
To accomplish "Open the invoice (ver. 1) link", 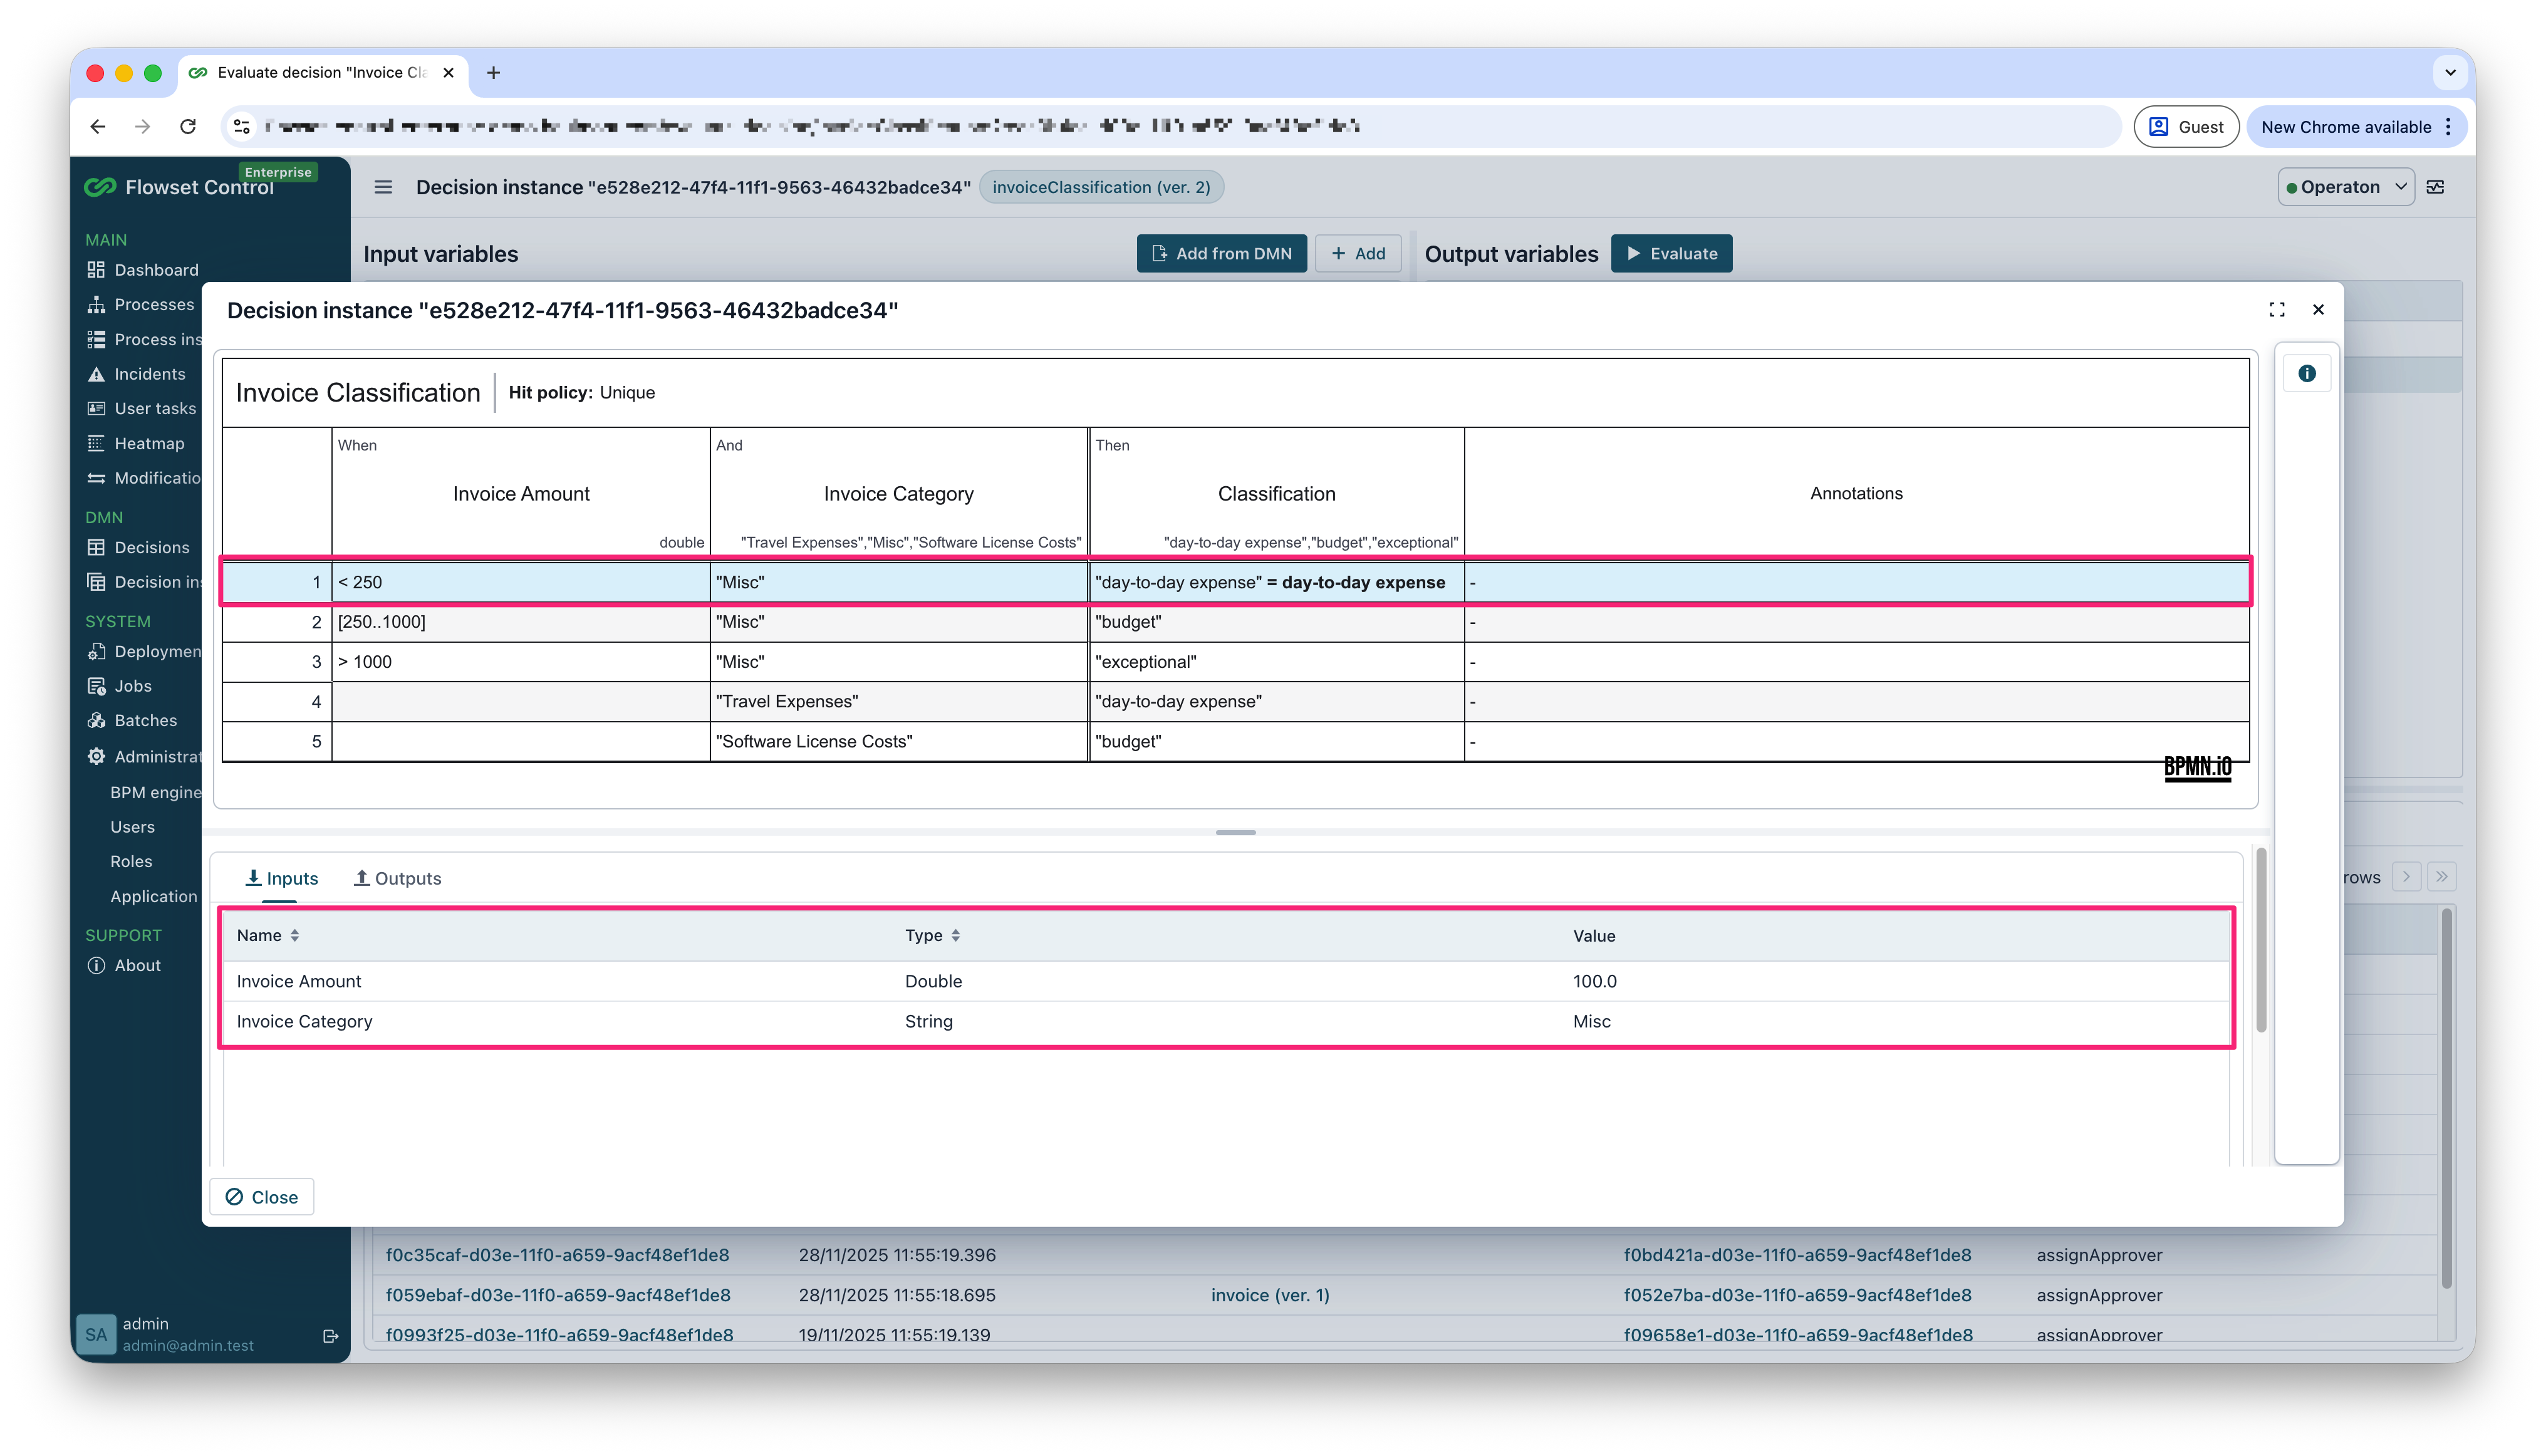I will [x=1270, y=1295].
